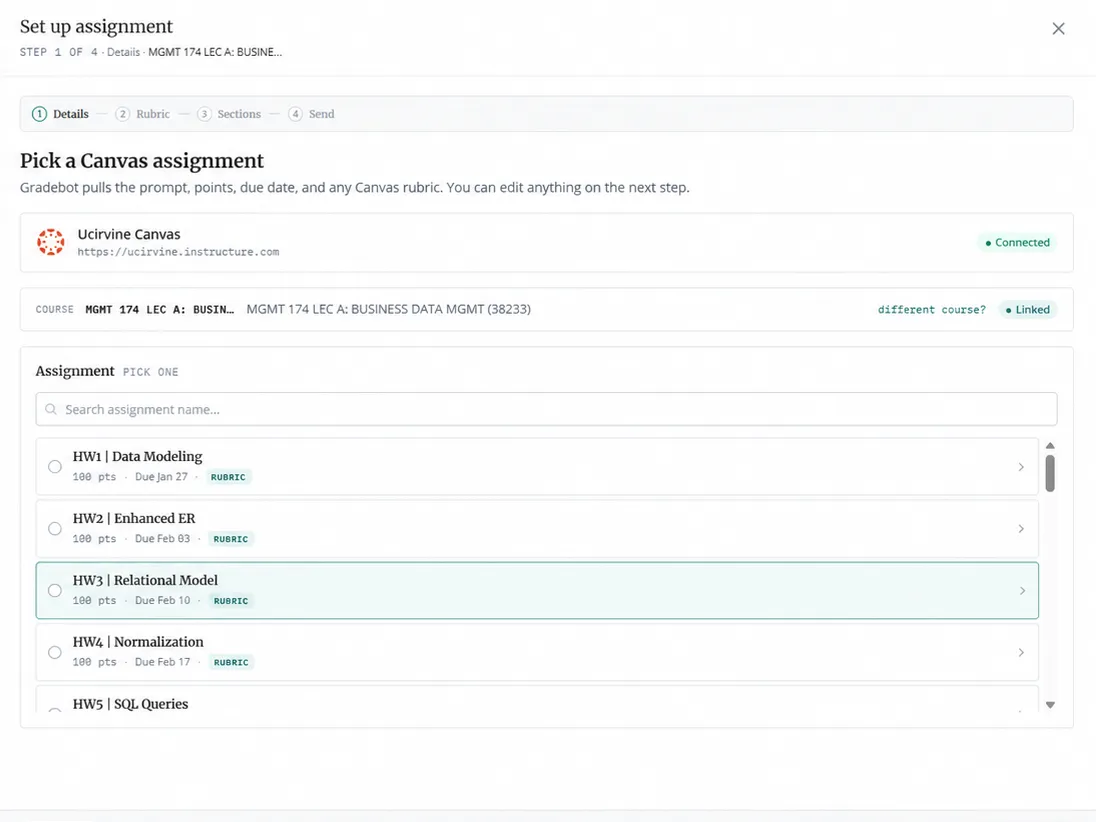The image size is (1096, 822).
Task: Select the HW4 Normalization radio button
Action: click(x=55, y=652)
